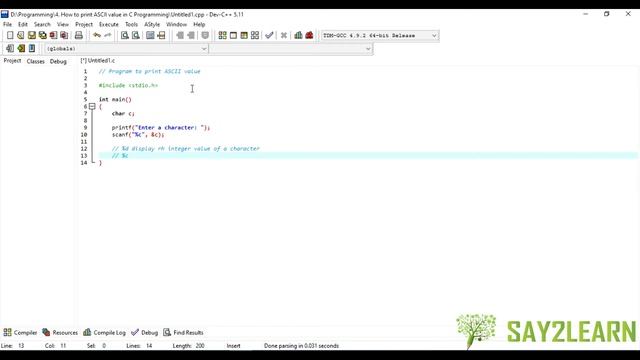The width and height of the screenshot is (640, 360).
Task: Run the program using Run icon
Action: (x=233, y=36)
